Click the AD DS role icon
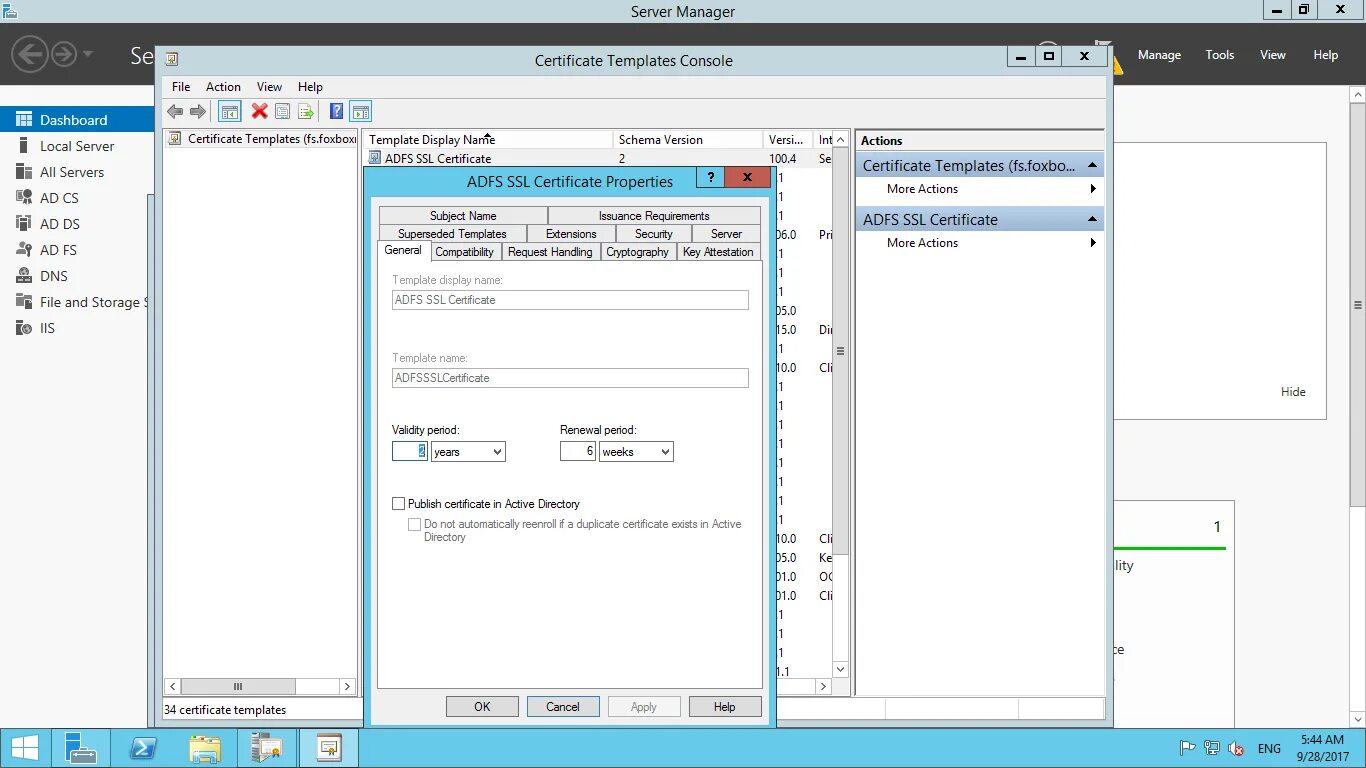 click(24, 224)
